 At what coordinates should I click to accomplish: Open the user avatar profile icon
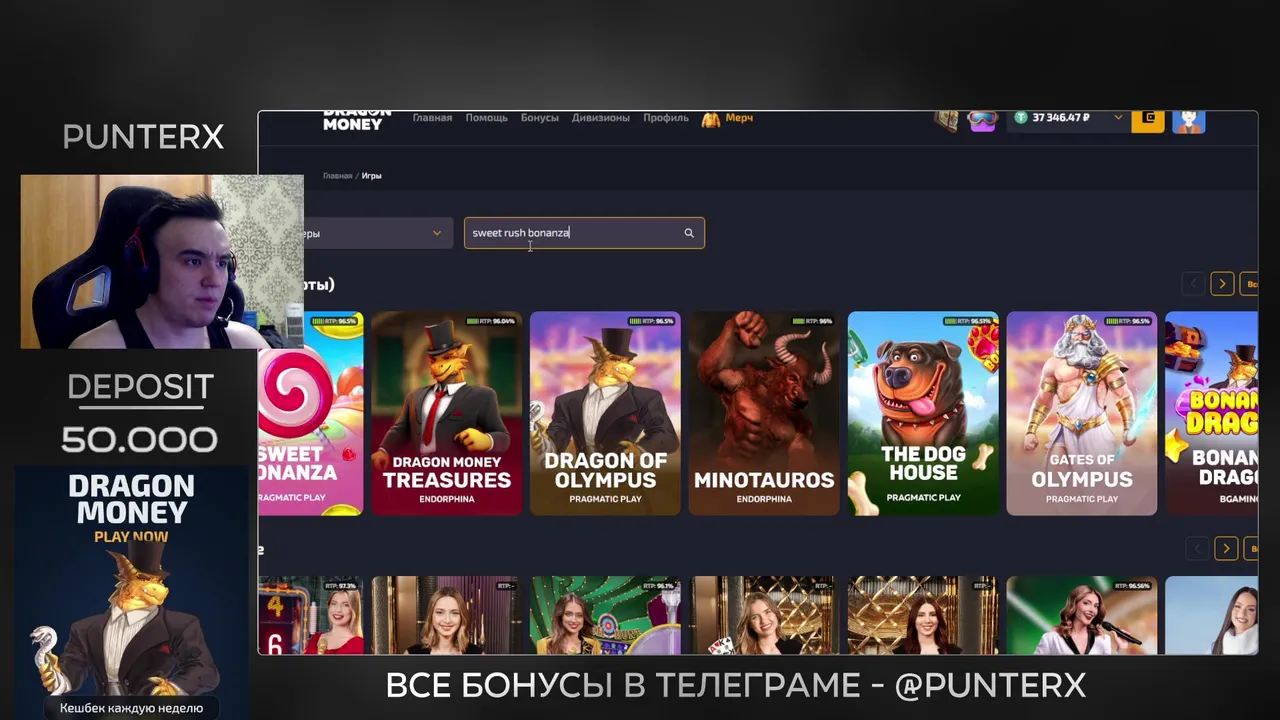click(1188, 121)
